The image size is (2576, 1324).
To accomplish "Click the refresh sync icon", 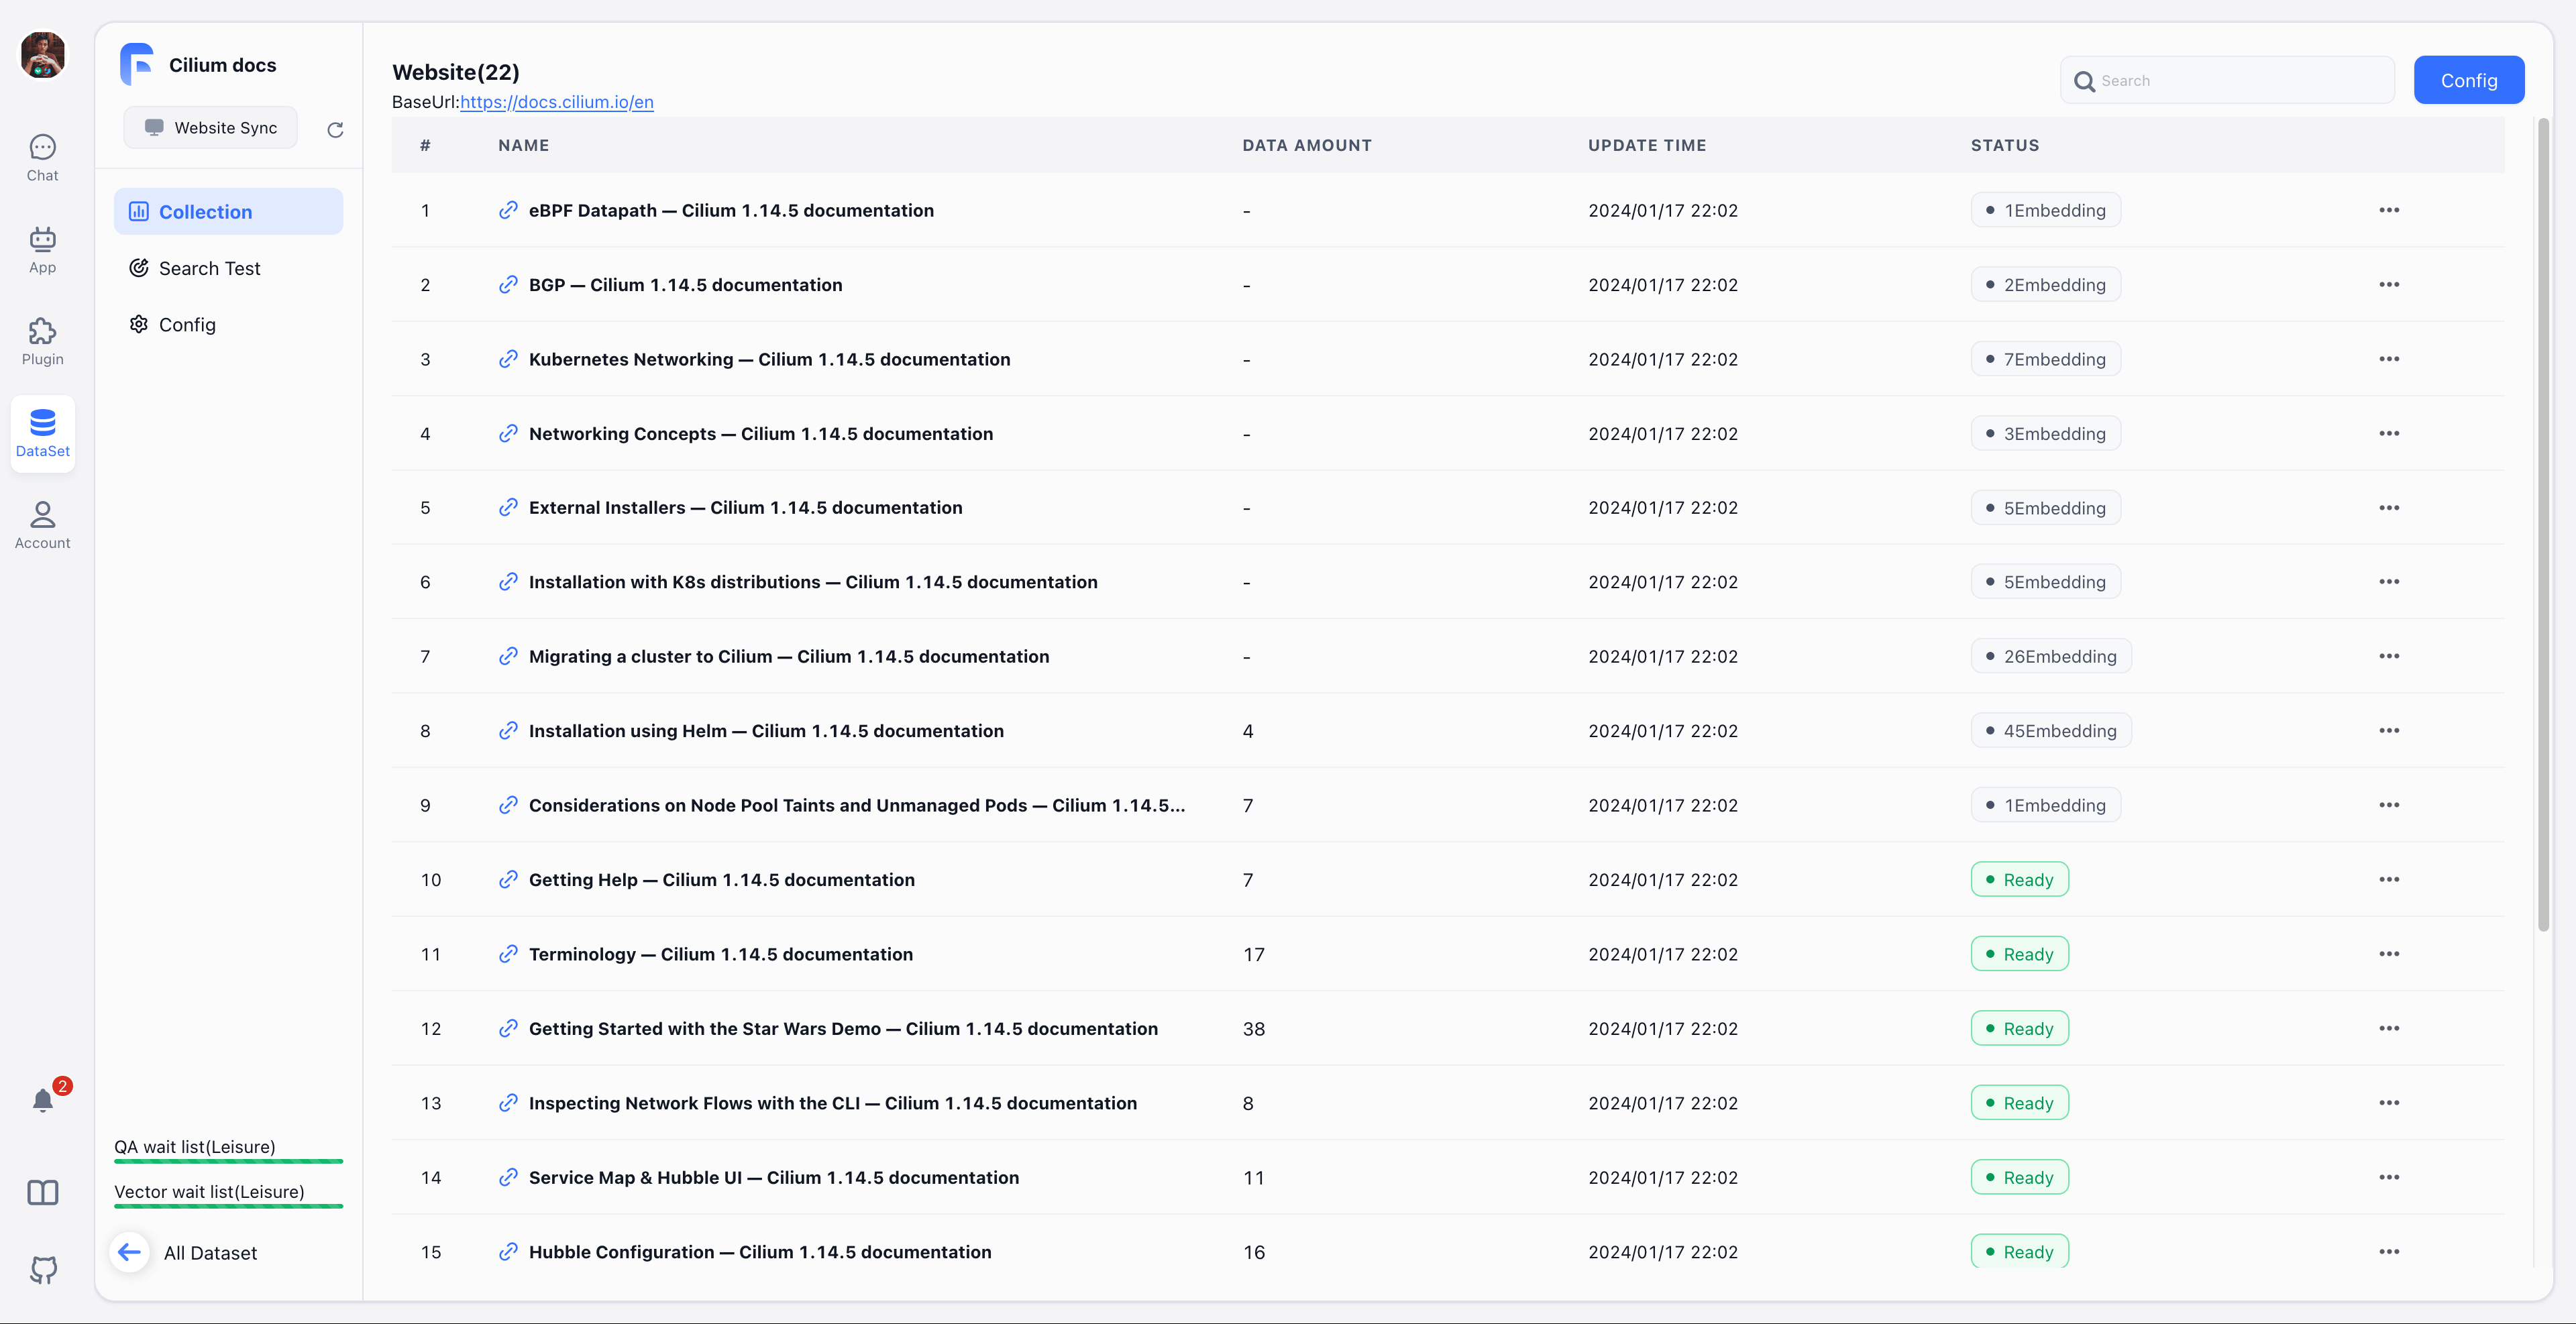I will click(335, 129).
